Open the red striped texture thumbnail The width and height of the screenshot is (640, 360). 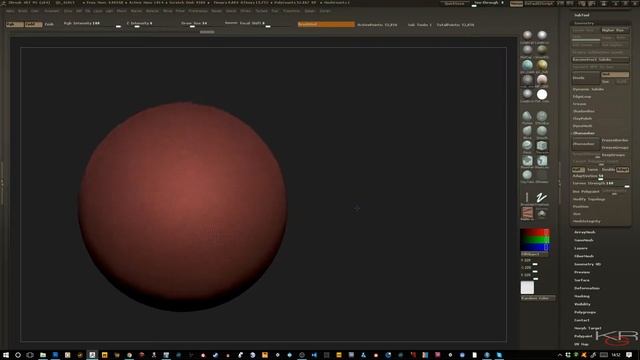[x=527, y=213]
